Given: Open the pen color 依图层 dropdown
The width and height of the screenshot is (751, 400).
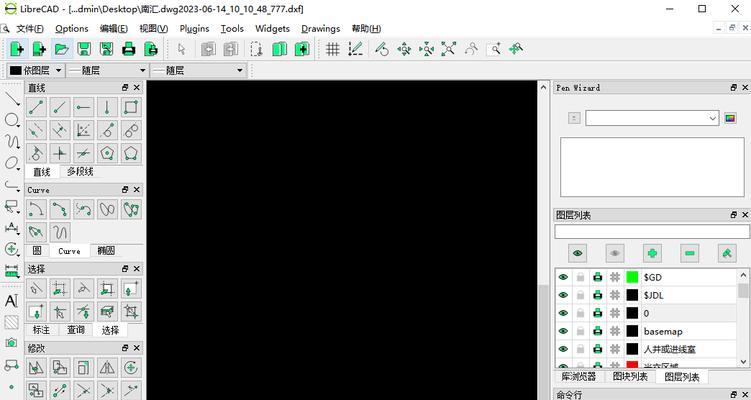Looking at the screenshot, I should (x=36, y=70).
